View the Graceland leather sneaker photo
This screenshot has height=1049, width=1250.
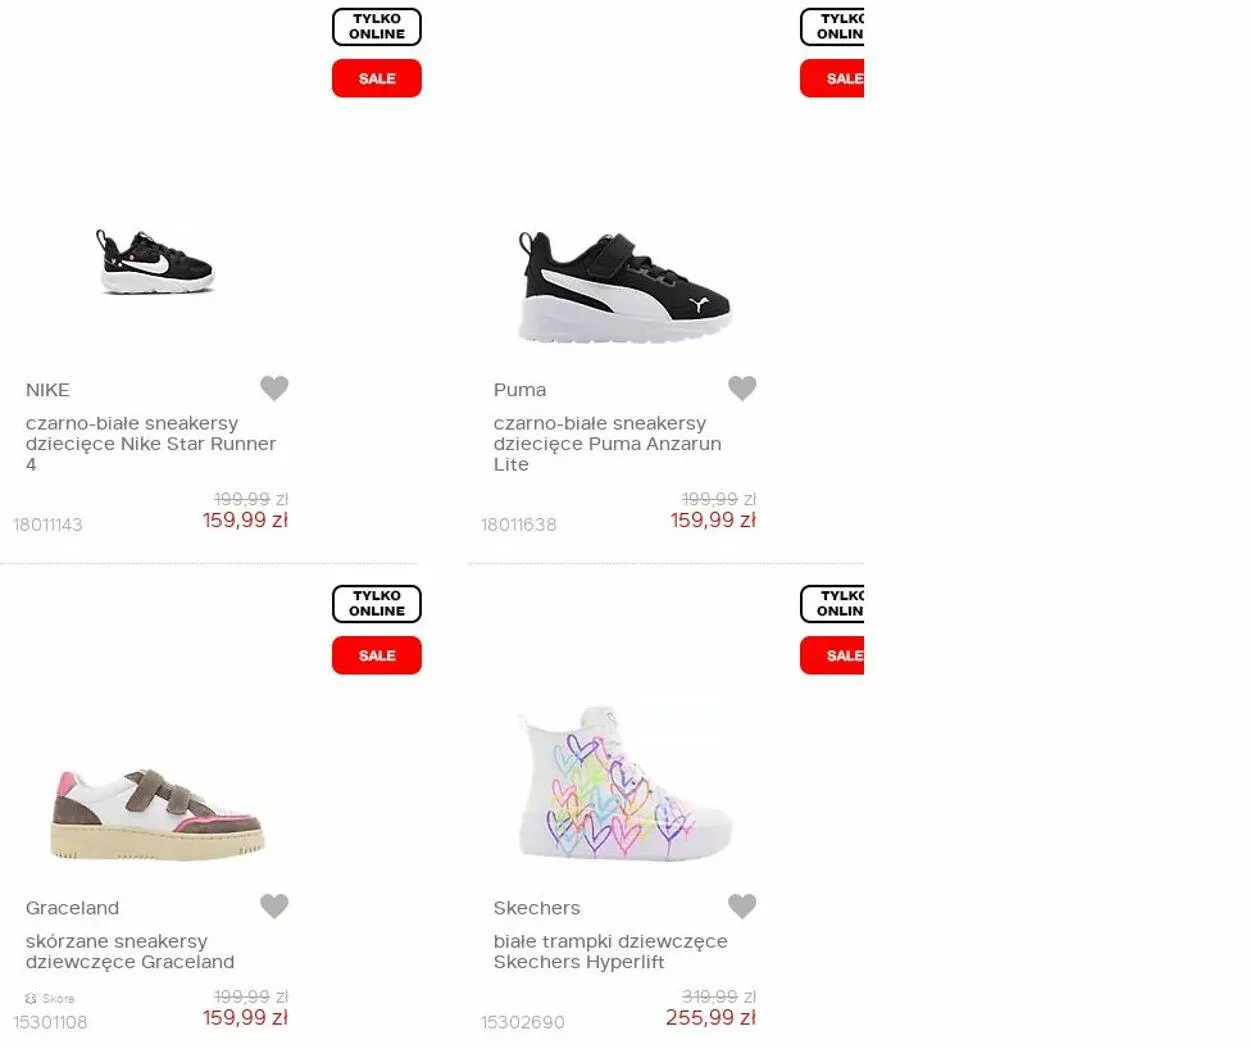tap(157, 815)
